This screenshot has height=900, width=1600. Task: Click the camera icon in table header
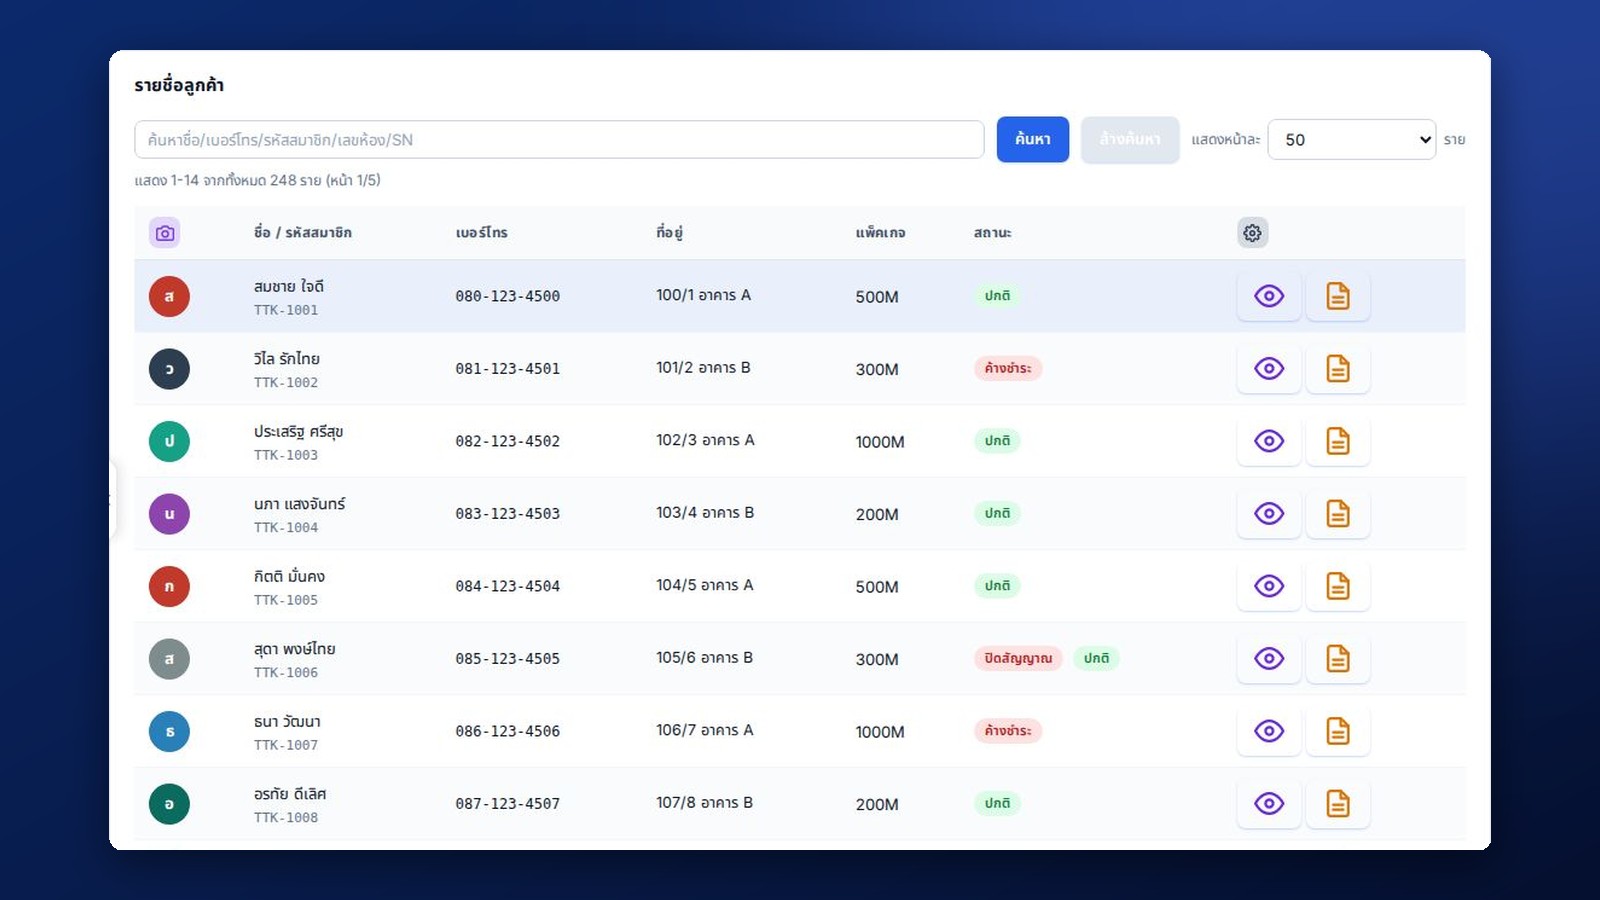(165, 233)
